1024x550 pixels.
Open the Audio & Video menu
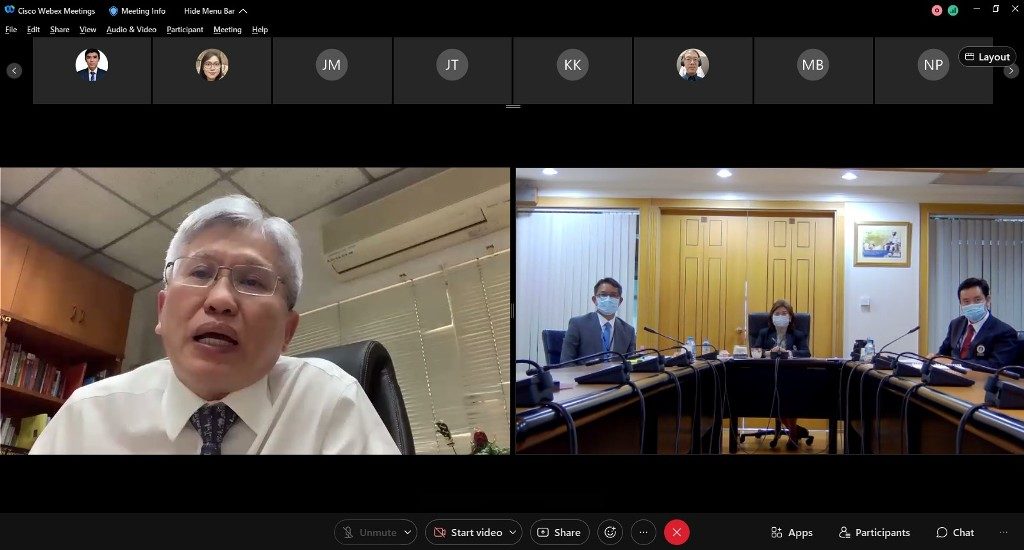point(131,30)
